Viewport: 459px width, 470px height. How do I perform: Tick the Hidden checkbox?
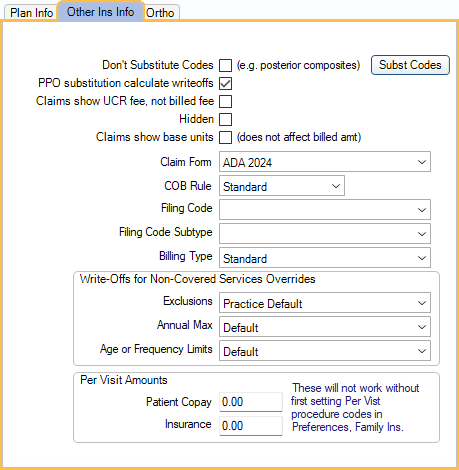[225, 119]
